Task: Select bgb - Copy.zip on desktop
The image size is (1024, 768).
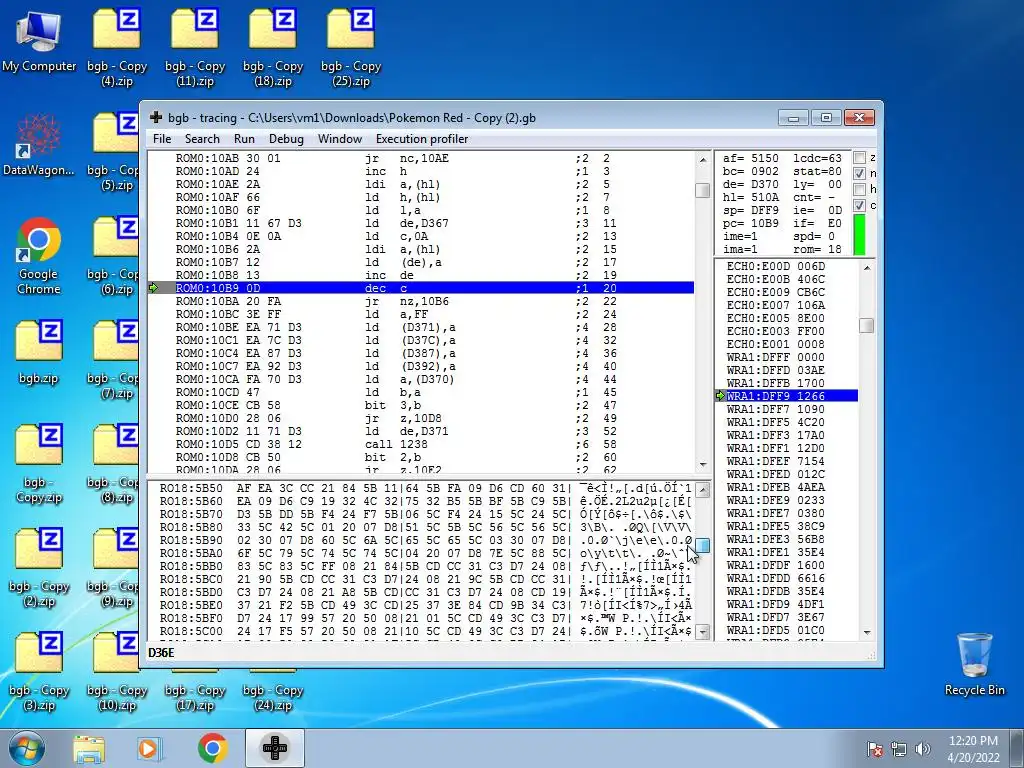Action: tap(39, 464)
